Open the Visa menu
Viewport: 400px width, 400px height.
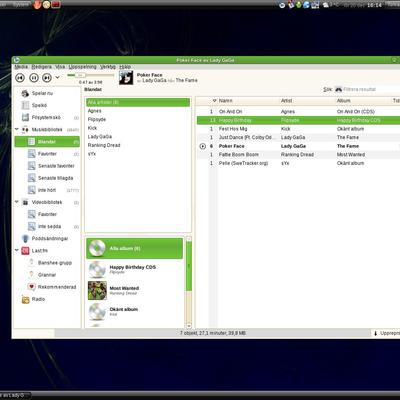[60, 67]
